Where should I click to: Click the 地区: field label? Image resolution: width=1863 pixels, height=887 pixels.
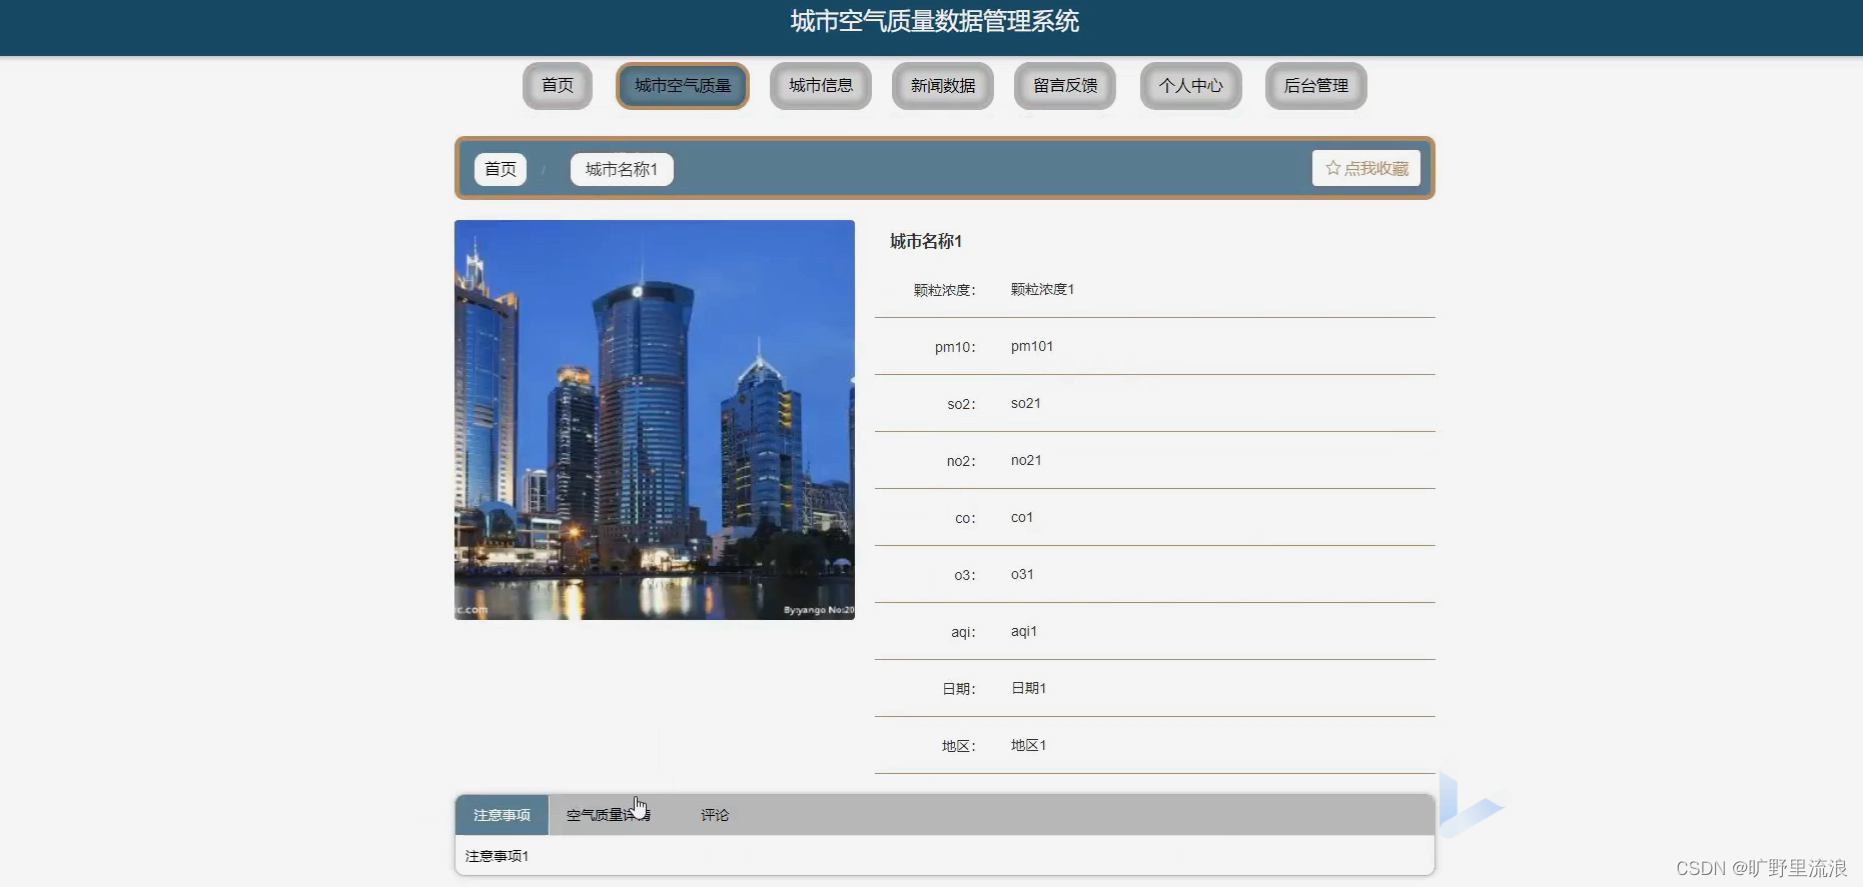(959, 746)
